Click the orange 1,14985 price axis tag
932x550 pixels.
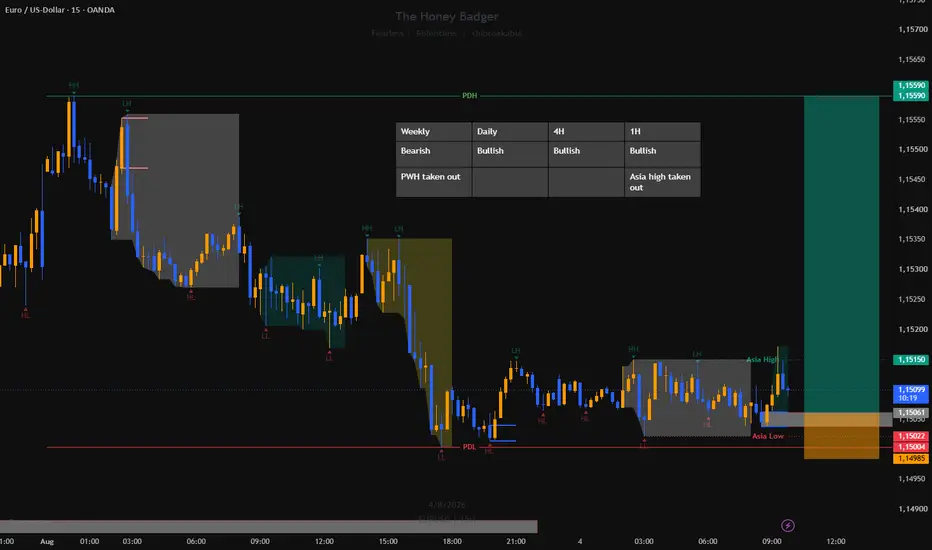911,458
